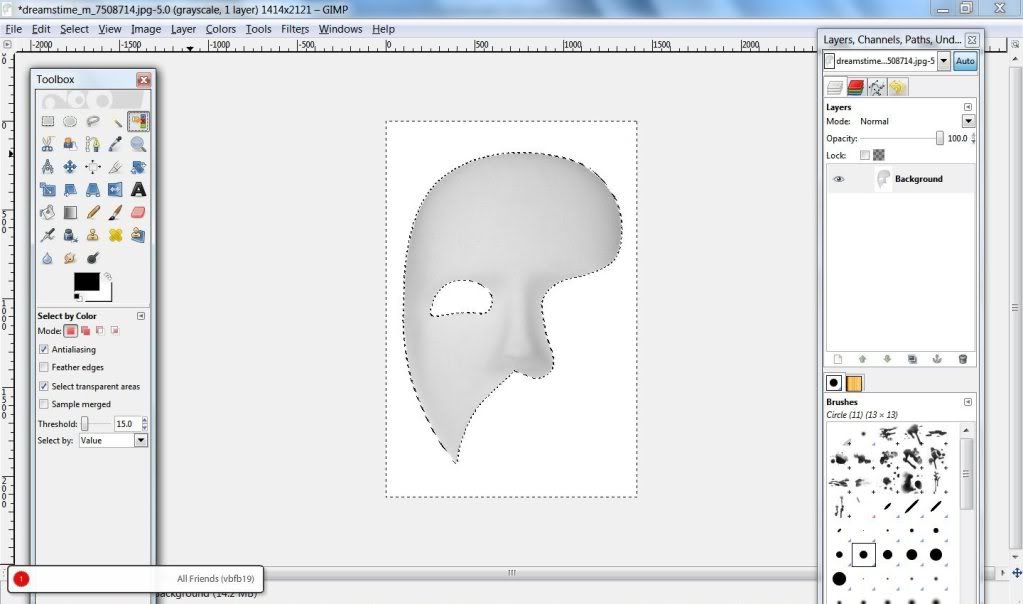Disable the Antialiasing checkbox
Screen dimensions: 1023x604
point(43,350)
